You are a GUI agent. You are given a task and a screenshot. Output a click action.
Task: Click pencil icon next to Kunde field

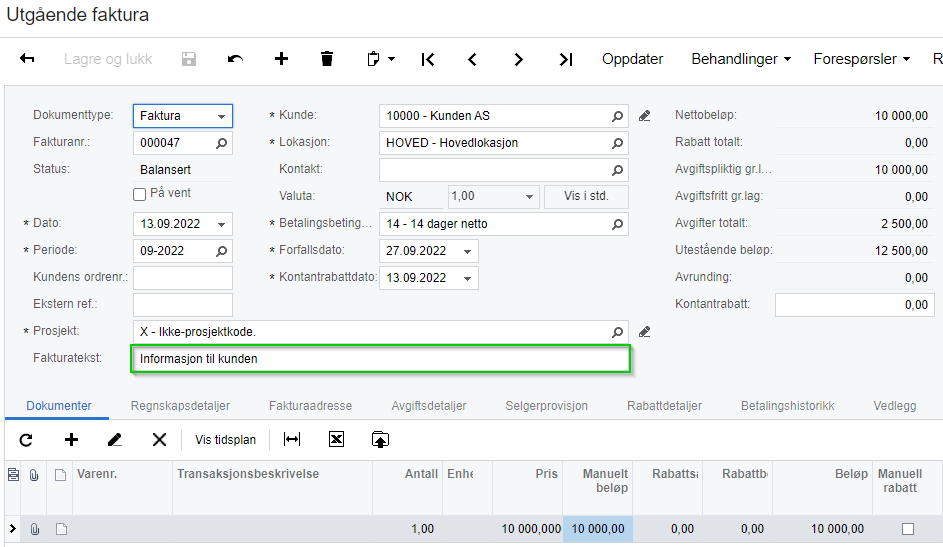(645, 116)
